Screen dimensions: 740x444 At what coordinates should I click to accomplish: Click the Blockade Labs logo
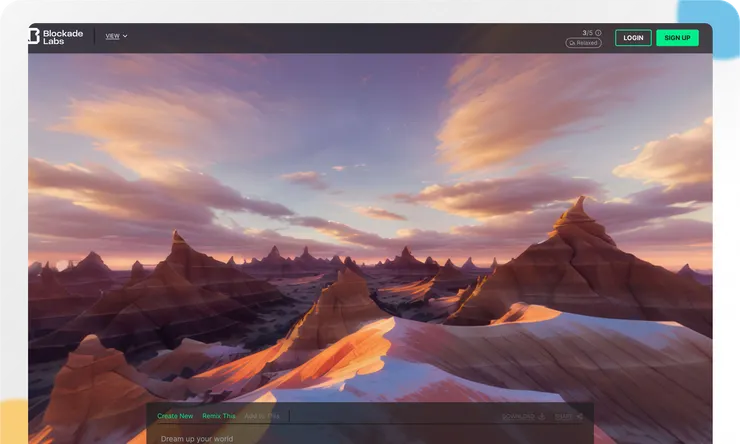(x=56, y=37)
